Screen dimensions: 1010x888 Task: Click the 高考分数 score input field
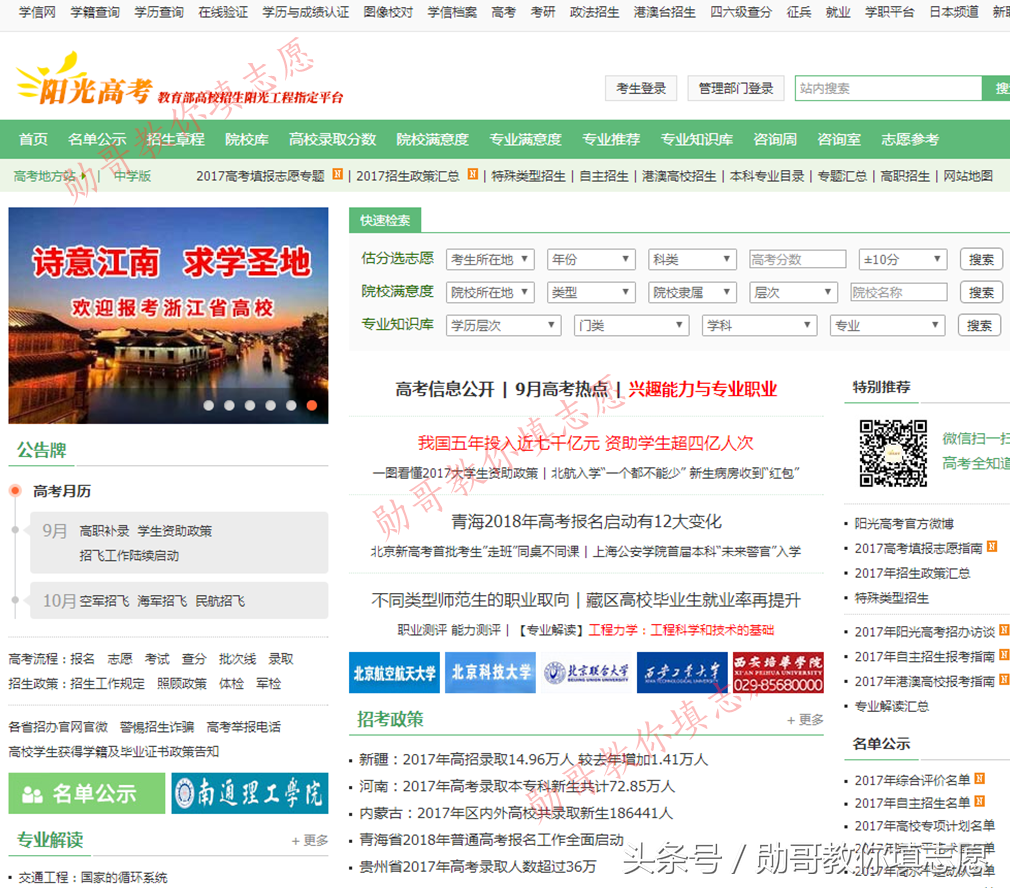[x=796, y=258]
